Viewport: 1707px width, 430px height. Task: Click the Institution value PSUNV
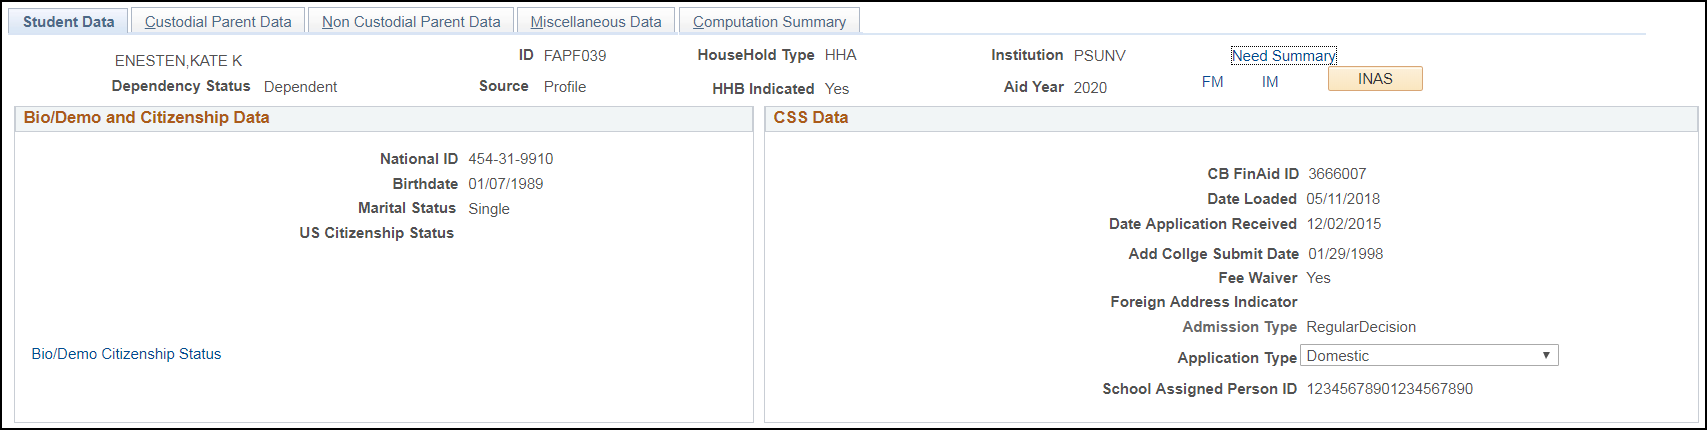pos(1100,56)
